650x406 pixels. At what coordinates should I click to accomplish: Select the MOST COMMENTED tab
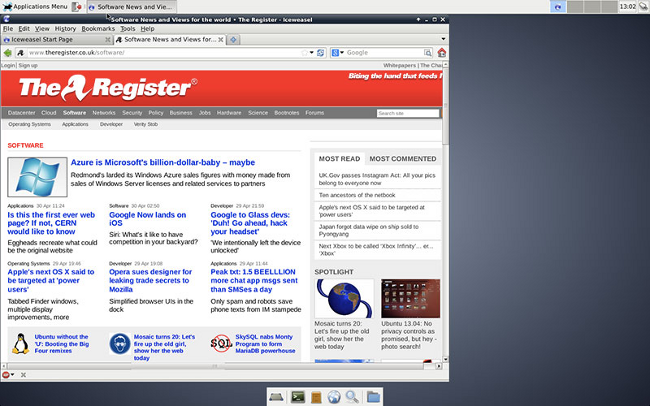(x=403, y=159)
